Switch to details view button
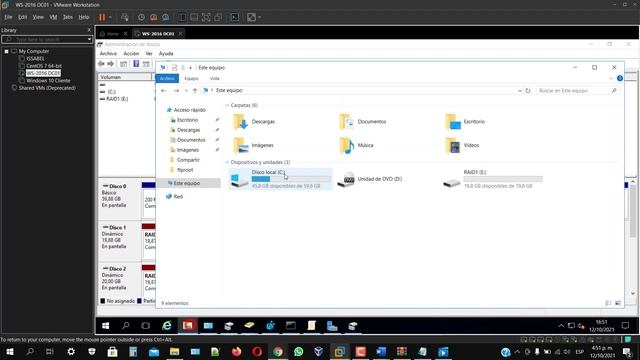This screenshot has height=360, width=640. point(608,303)
